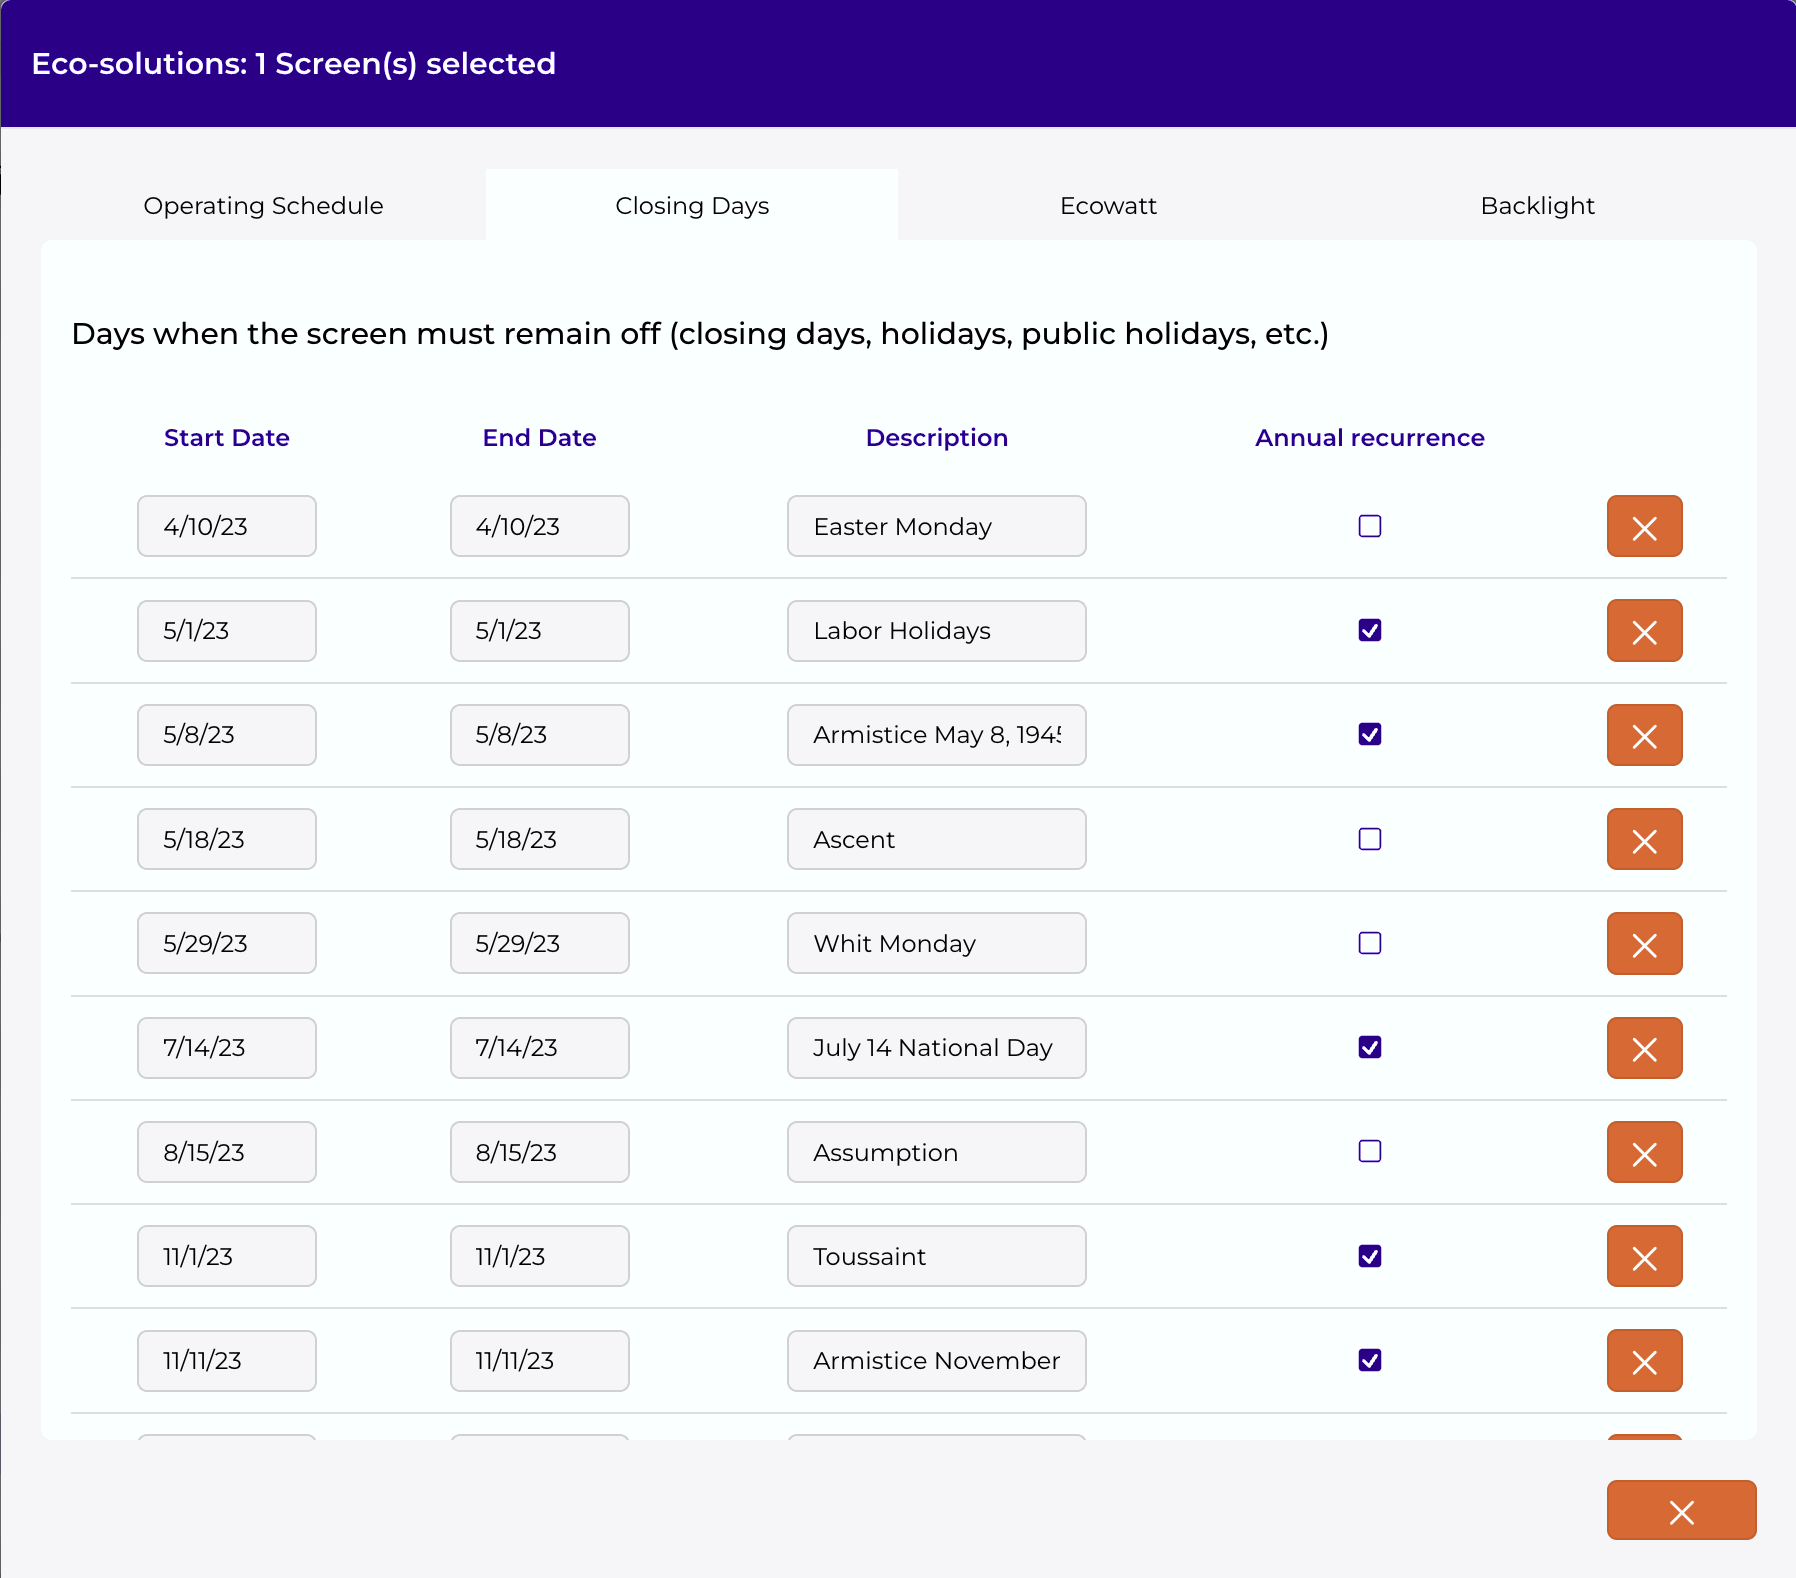
Task: Remove the Ascent closing day
Action: (x=1644, y=840)
